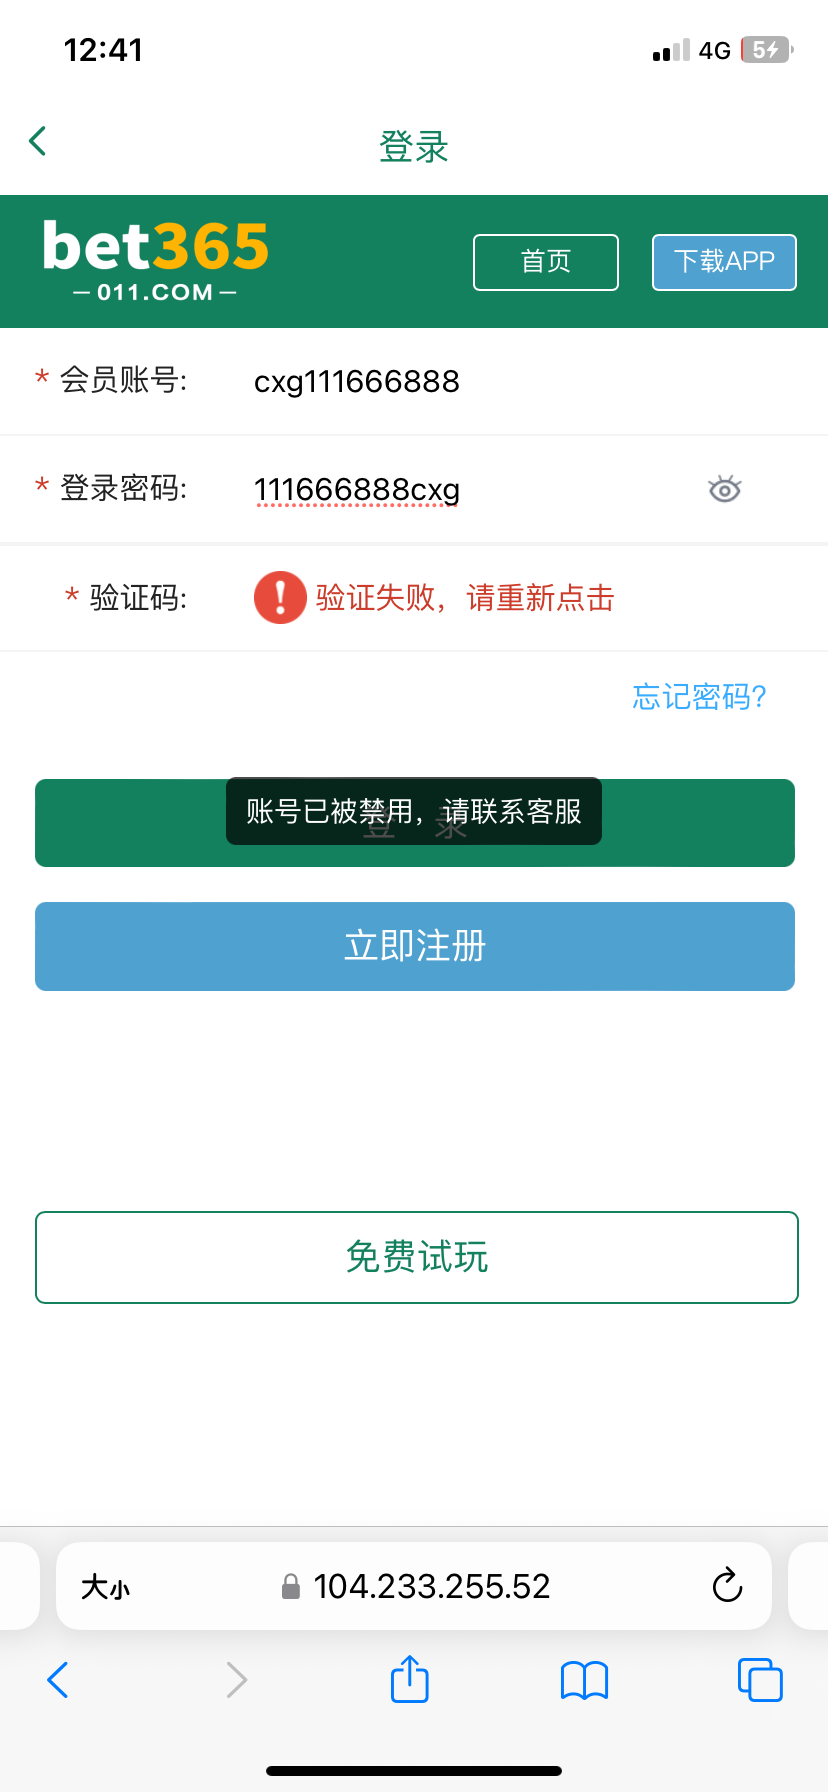Screen dimensions: 828x1792
Task: Open the 首页 home button
Action: pyautogui.click(x=545, y=262)
